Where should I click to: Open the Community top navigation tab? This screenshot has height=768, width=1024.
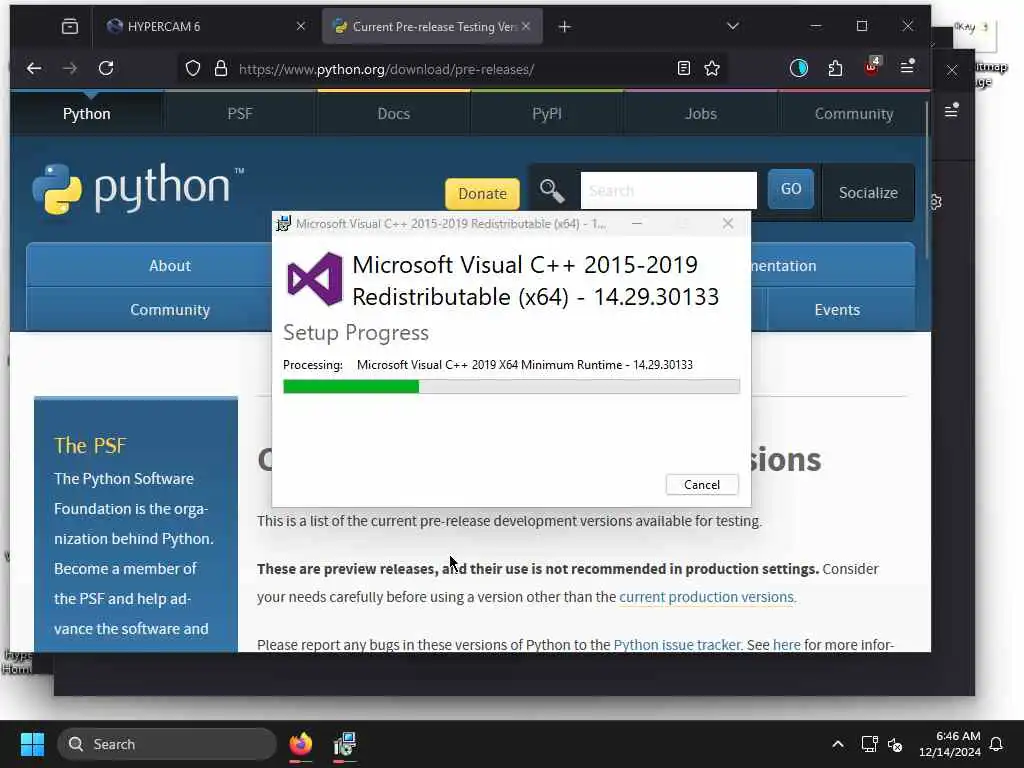pyautogui.click(x=854, y=114)
